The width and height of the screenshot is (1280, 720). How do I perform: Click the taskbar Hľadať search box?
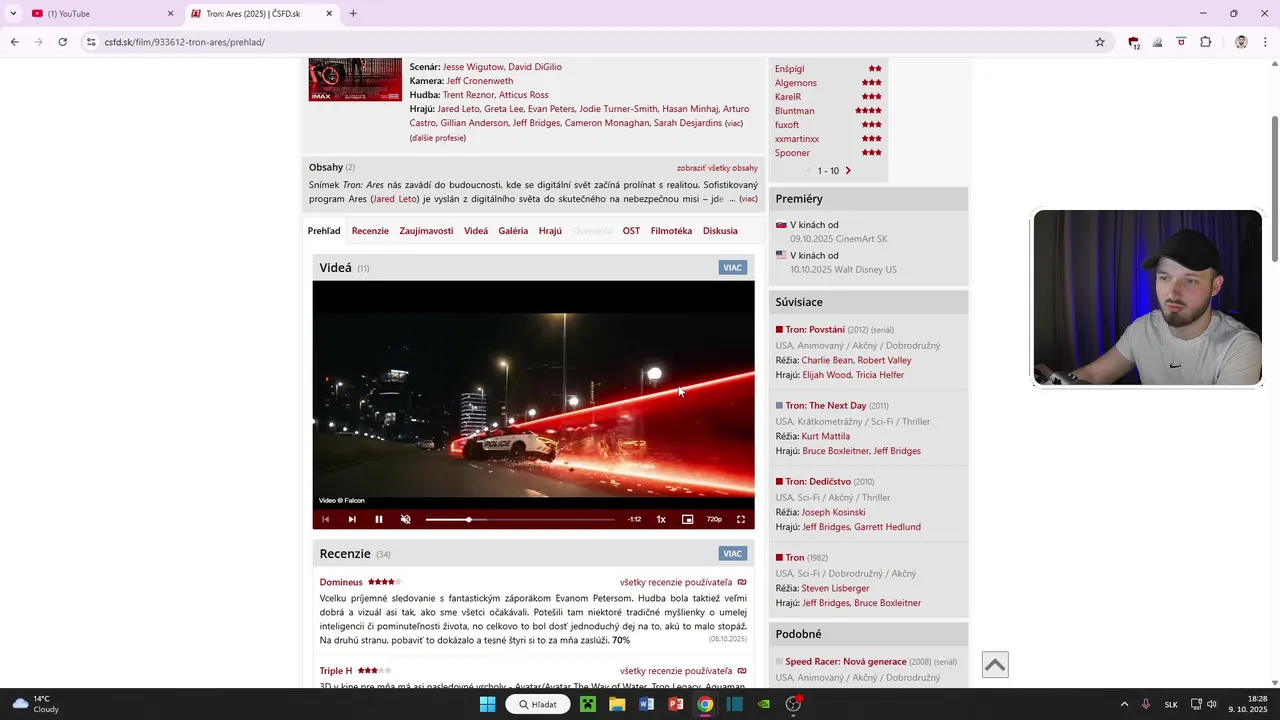(538, 704)
